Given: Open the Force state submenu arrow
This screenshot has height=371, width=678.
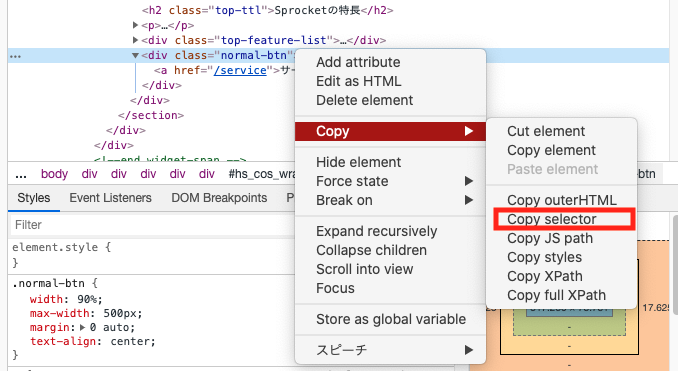Looking at the screenshot, I should tap(469, 181).
